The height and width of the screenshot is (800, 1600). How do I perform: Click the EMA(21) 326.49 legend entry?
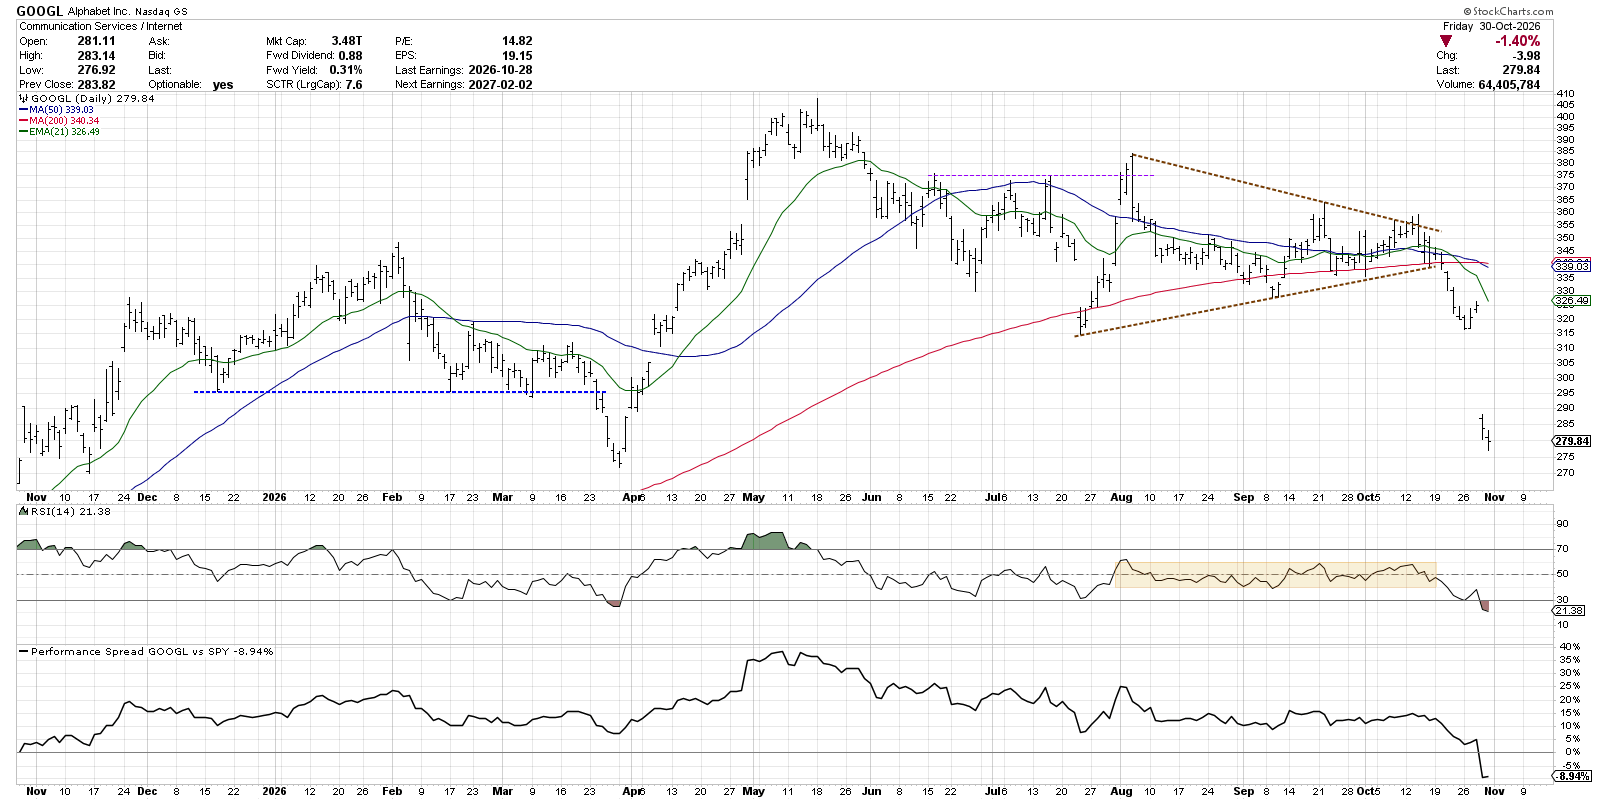[x=60, y=132]
